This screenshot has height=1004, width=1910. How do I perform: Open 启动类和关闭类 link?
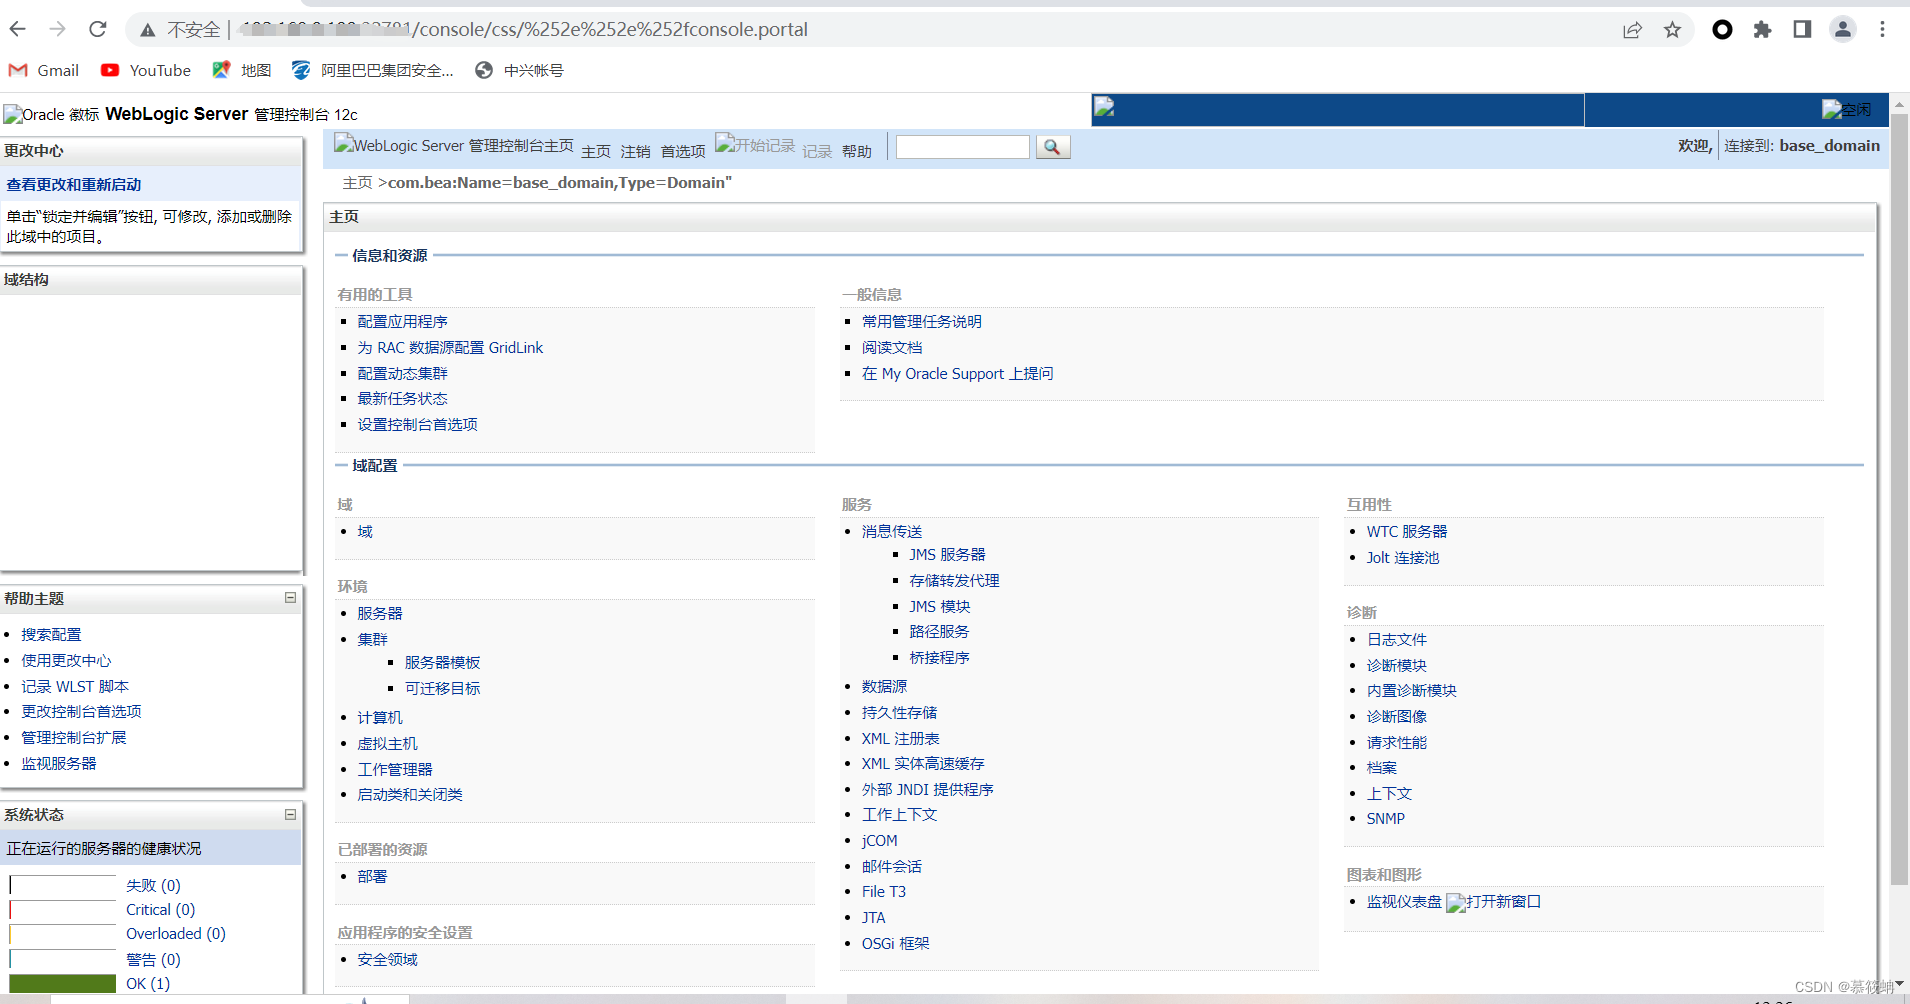[410, 794]
